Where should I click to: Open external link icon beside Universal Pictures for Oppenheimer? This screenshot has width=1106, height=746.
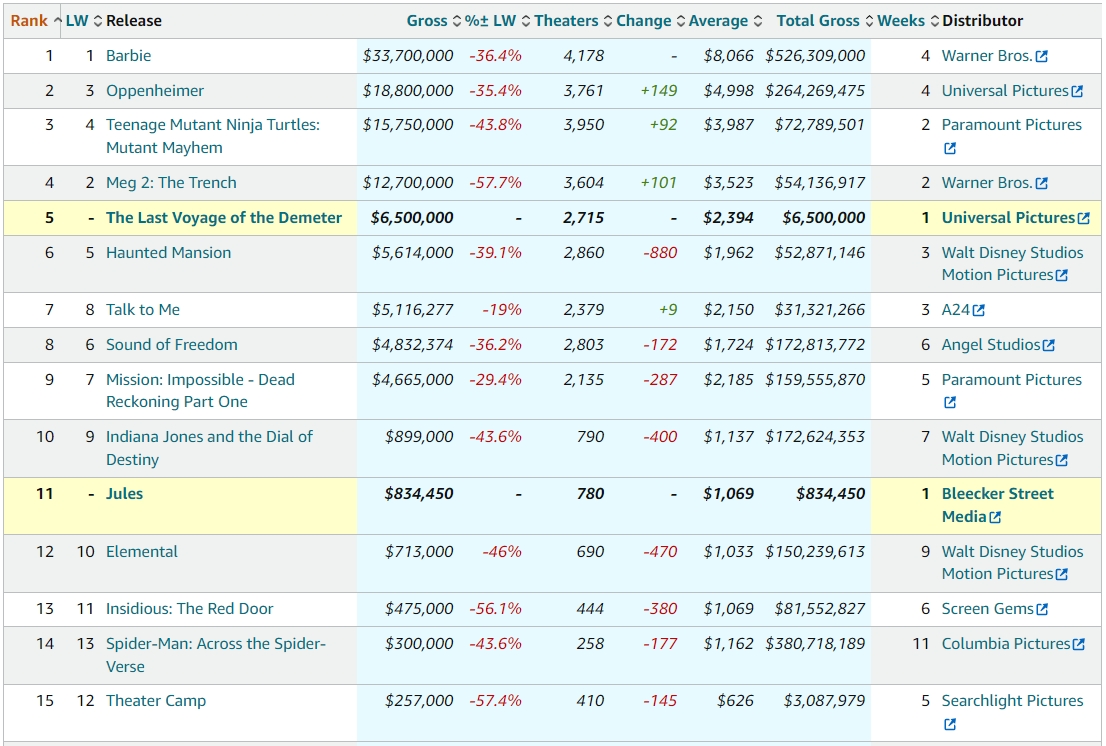pos(1077,92)
